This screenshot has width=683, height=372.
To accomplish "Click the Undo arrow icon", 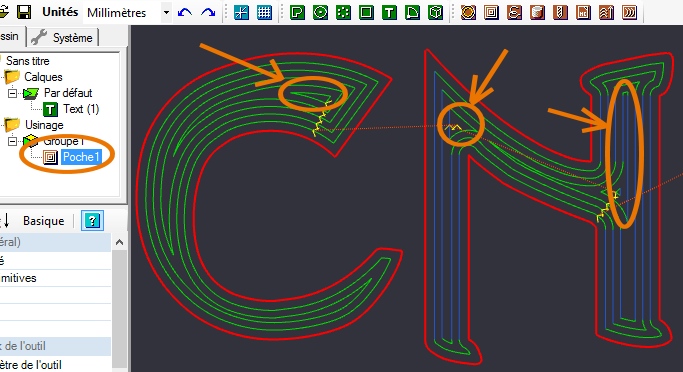I will click(x=185, y=12).
